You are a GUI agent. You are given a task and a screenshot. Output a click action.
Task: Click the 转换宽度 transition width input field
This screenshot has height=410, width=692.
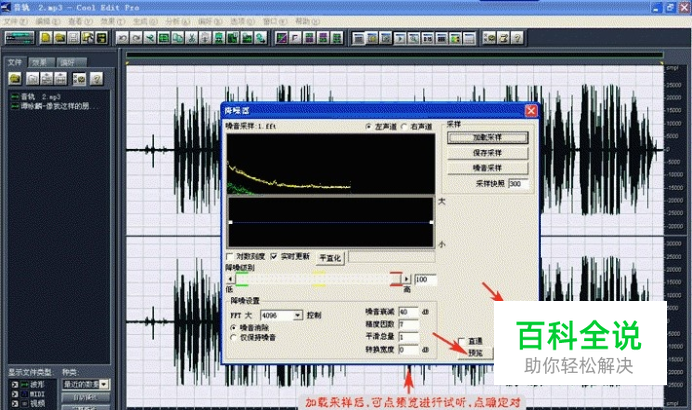(408, 350)
